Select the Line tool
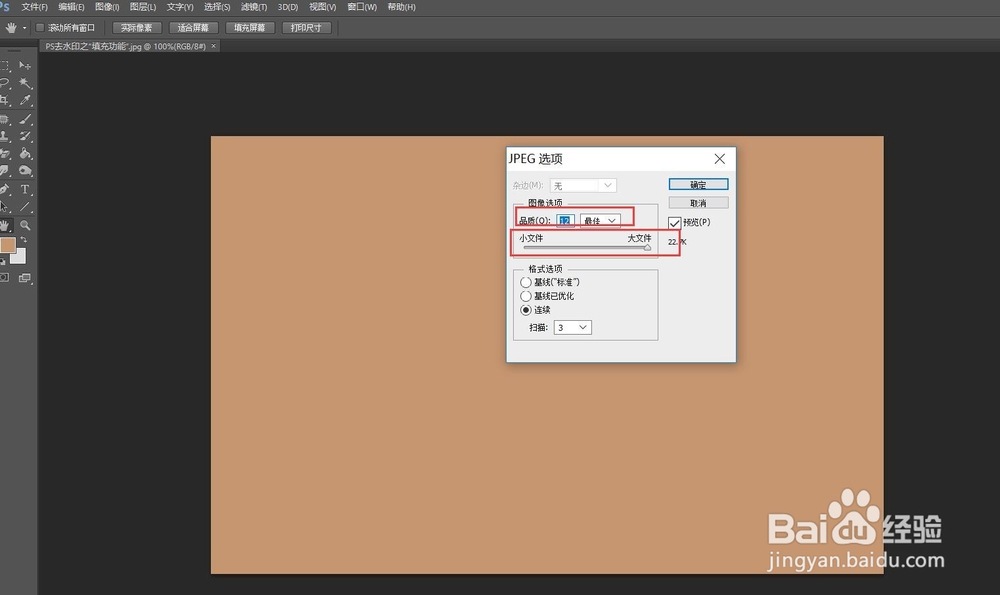This screenshot has width=1000, height=595. tap(25, 207)
